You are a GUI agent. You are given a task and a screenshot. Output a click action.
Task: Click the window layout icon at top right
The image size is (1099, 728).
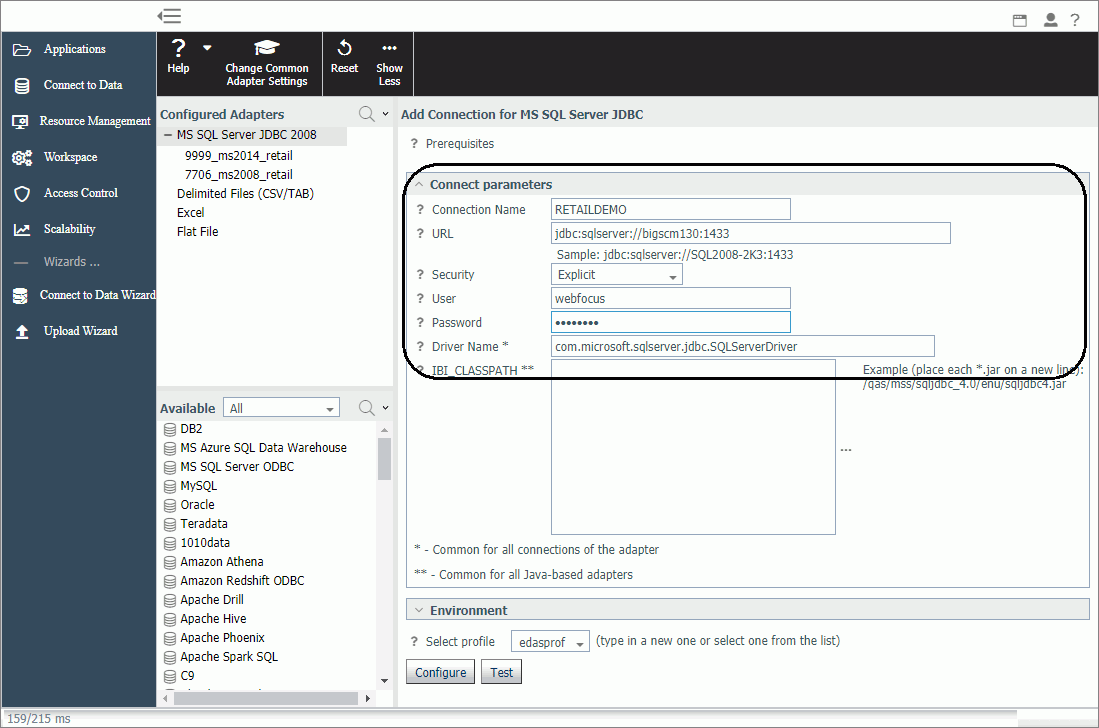pyautogui.click(x=1020, y=20)
